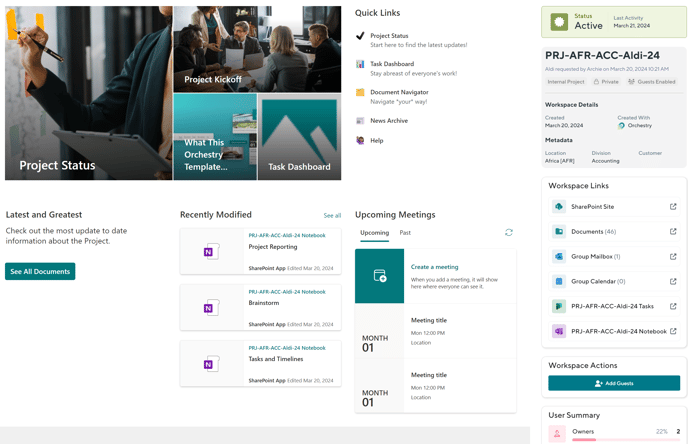This screenshot has width=688, height=444.
Task: Refresh the Upcoming Meetings list
Action: pos(509,232)
